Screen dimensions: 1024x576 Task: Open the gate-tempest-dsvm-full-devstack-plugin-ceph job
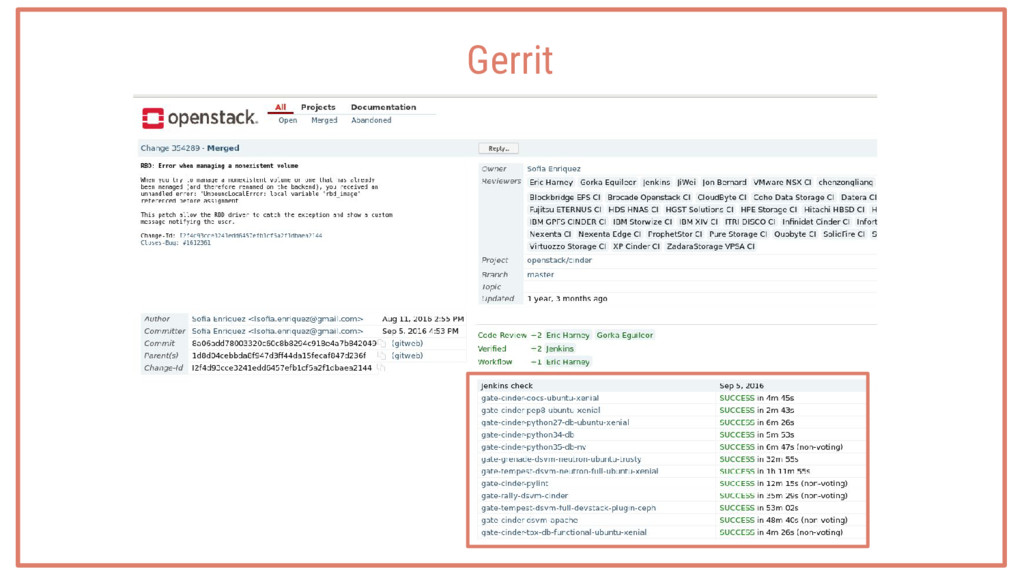coord(568,508)
